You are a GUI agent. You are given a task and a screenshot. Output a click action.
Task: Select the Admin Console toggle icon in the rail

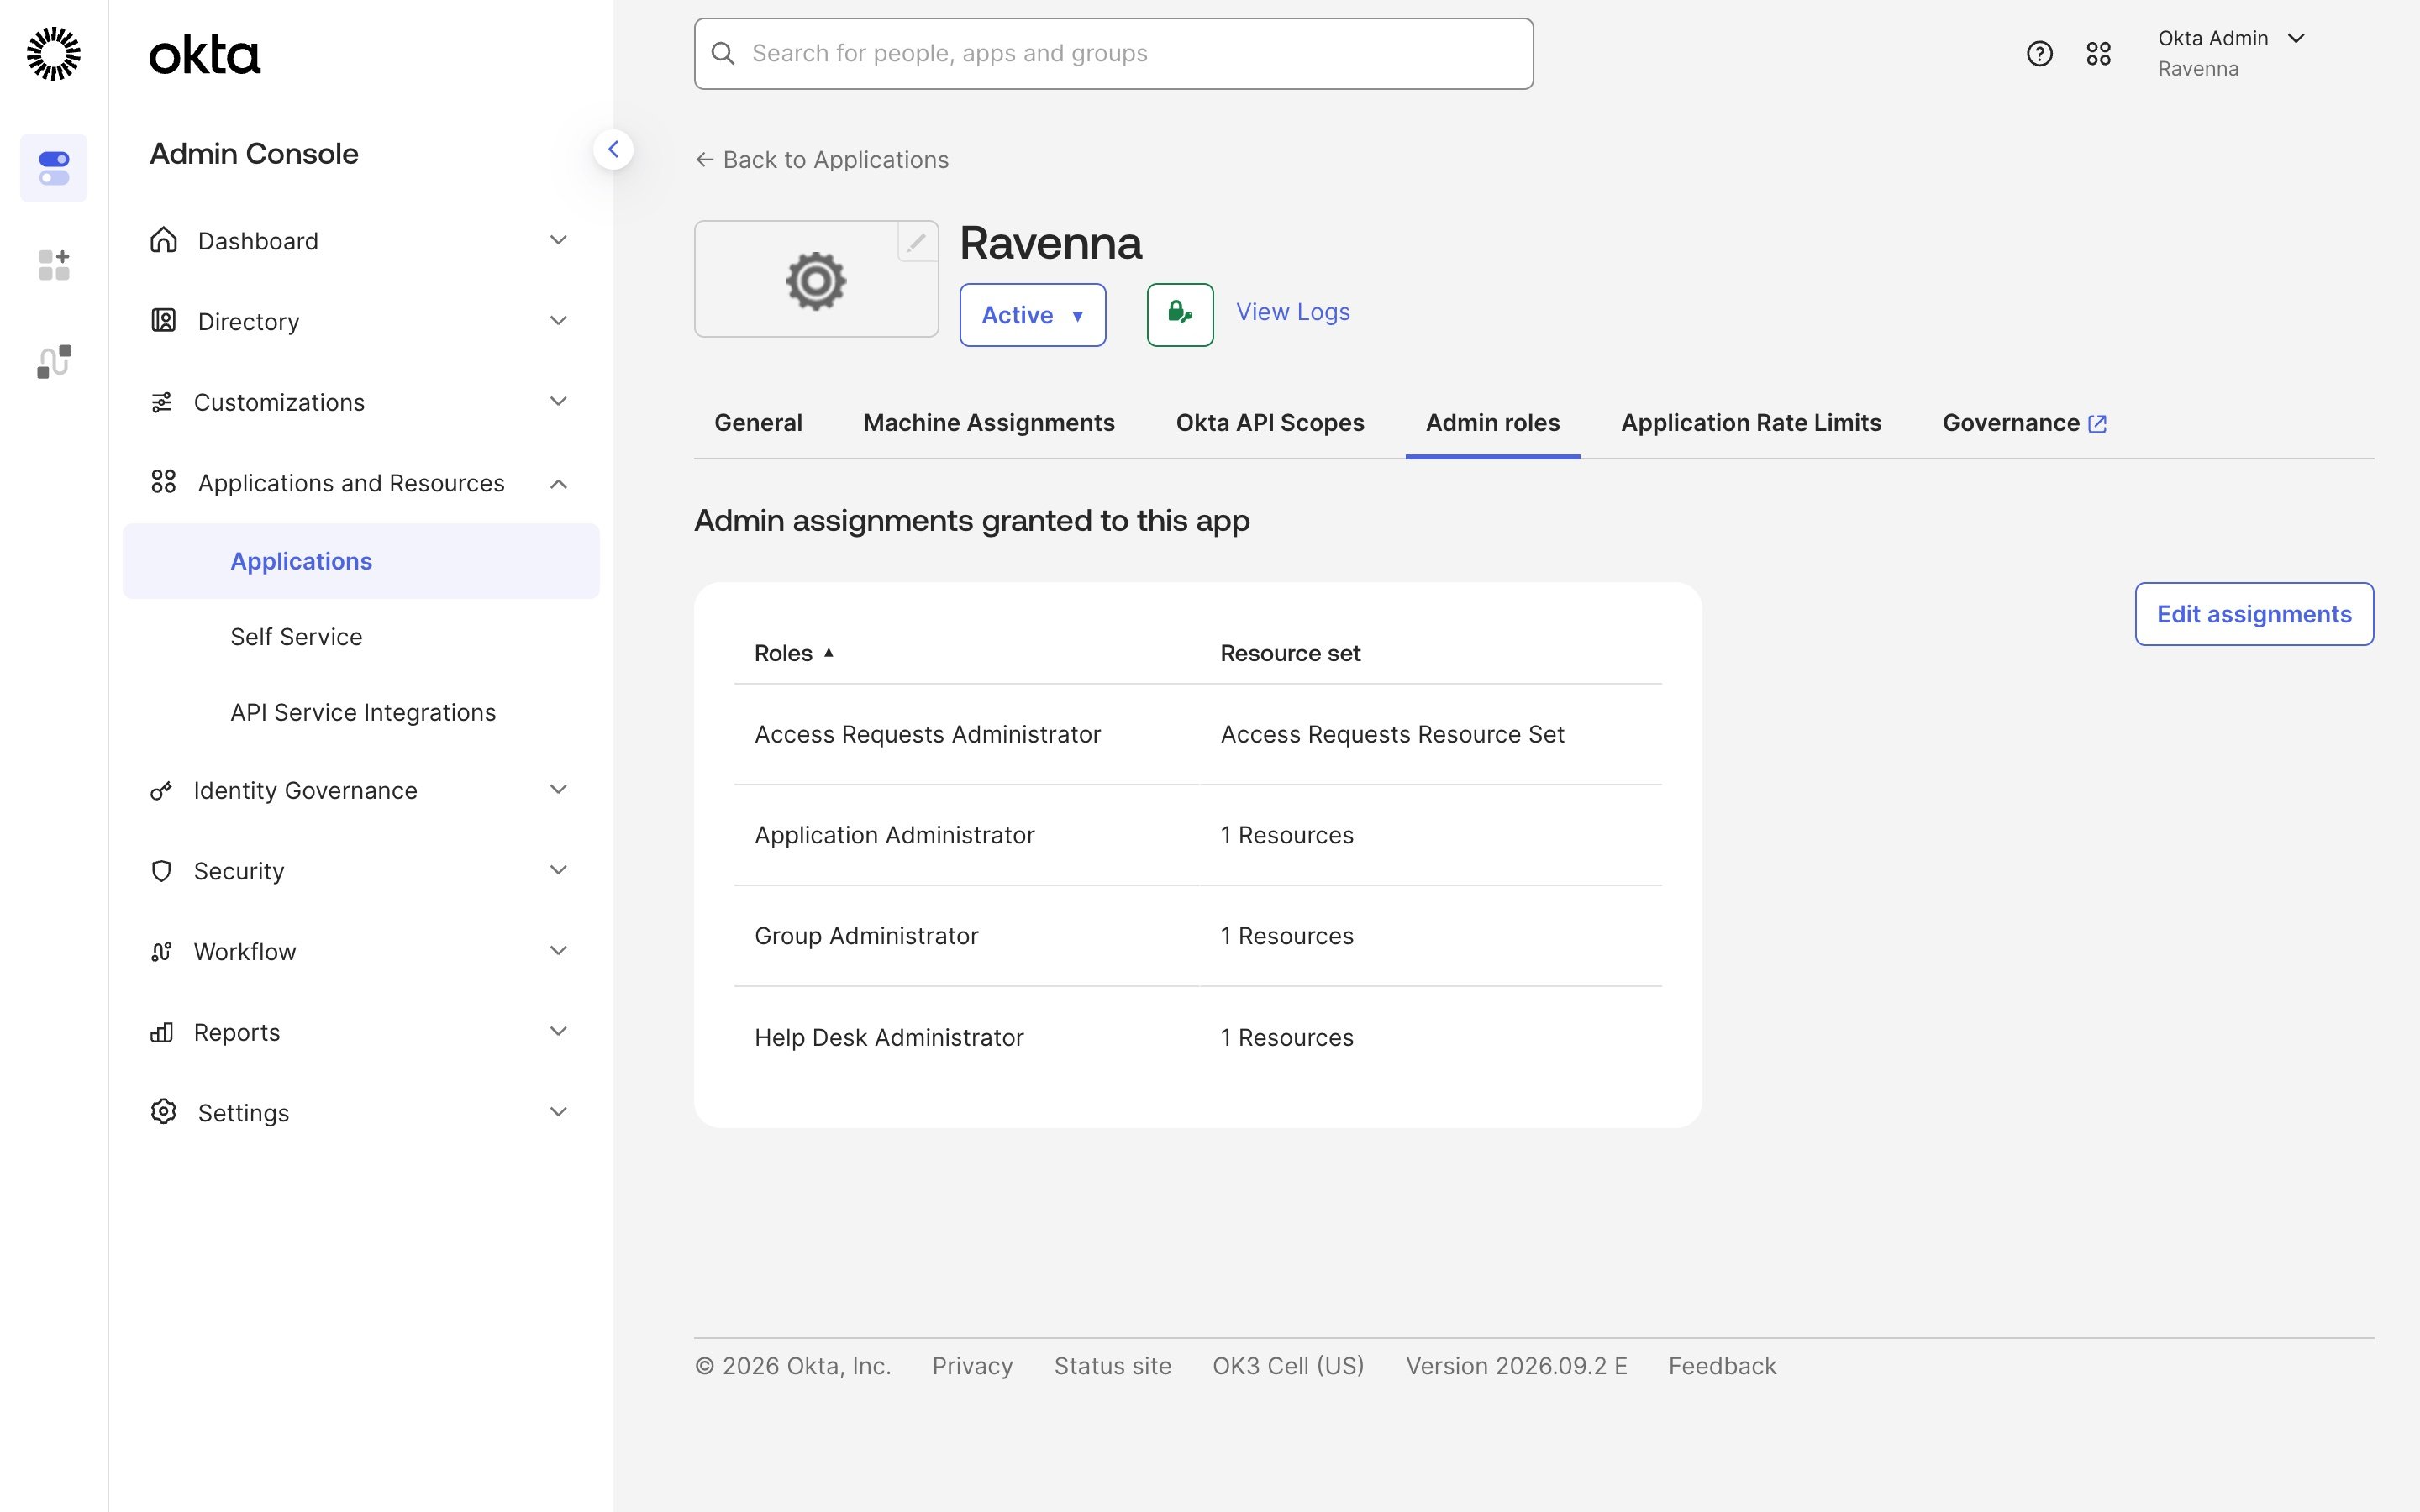(x=54, y=168)
